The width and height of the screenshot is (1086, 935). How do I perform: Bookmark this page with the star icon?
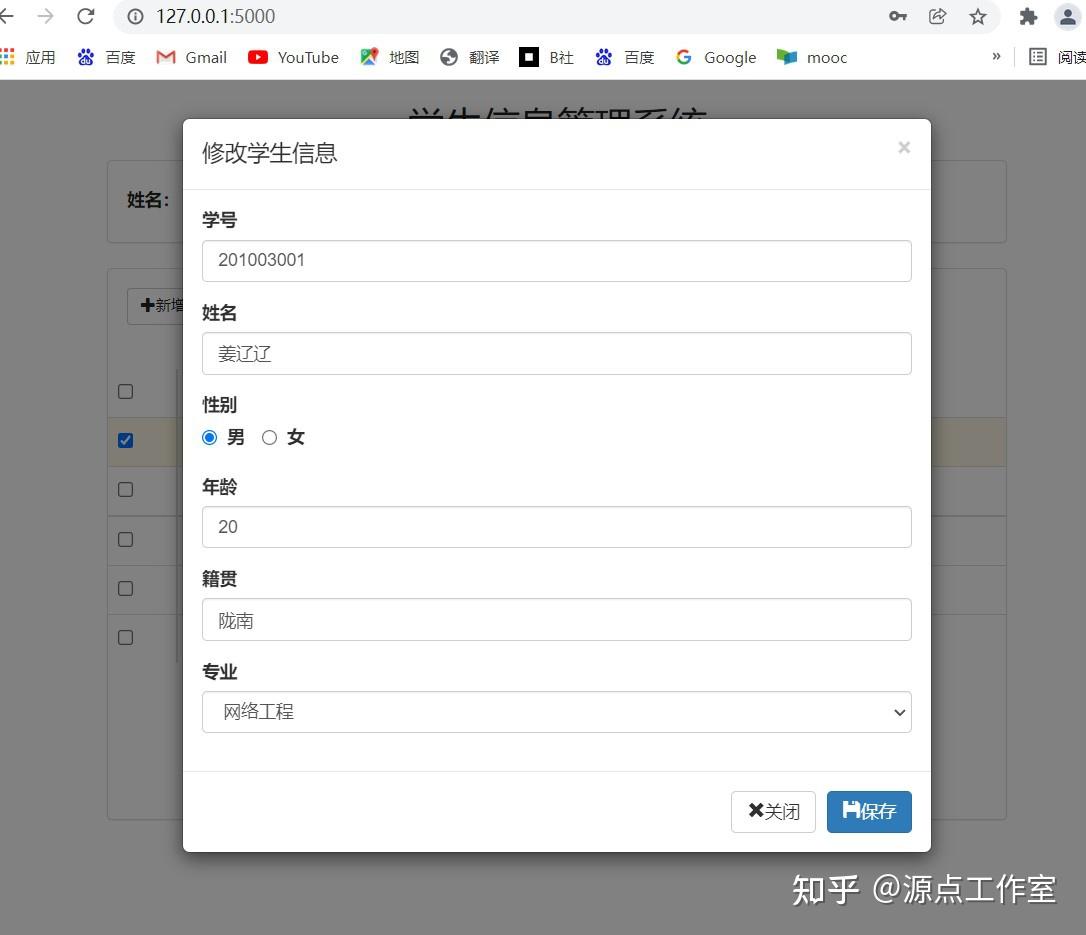click(977, 17)
